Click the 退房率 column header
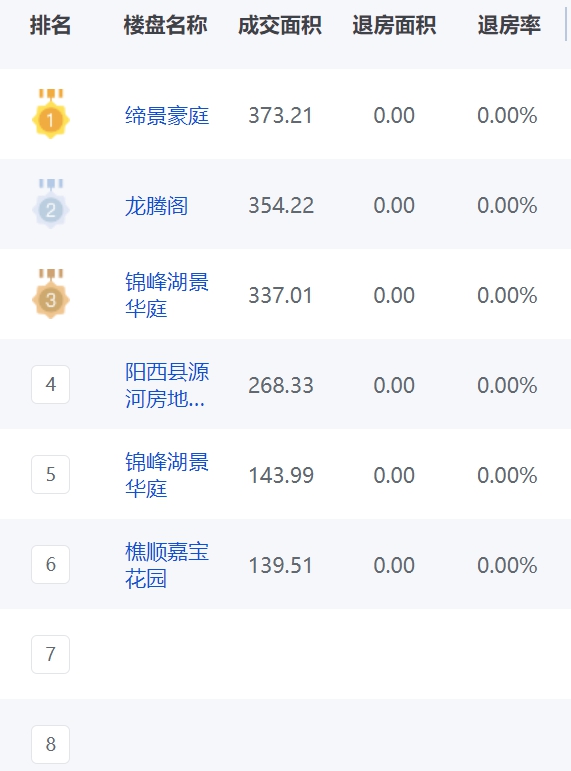 point(509,25)
